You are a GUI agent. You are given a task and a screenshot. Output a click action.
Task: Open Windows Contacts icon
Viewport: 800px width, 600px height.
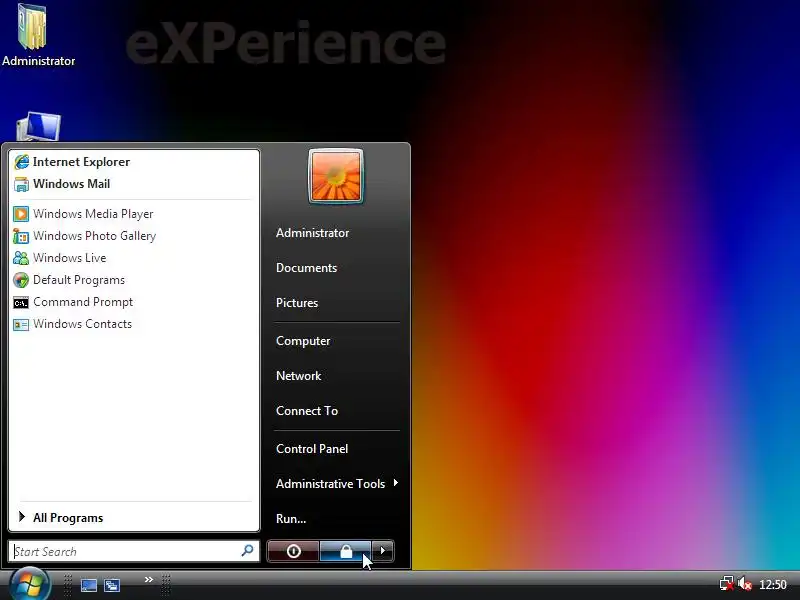tap(21, 324)
